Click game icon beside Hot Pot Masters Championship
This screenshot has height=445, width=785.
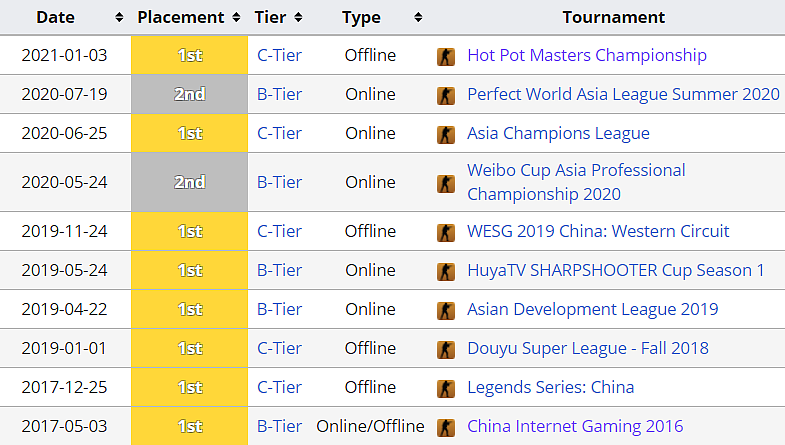pyautogui.click(x=446, y=56)
